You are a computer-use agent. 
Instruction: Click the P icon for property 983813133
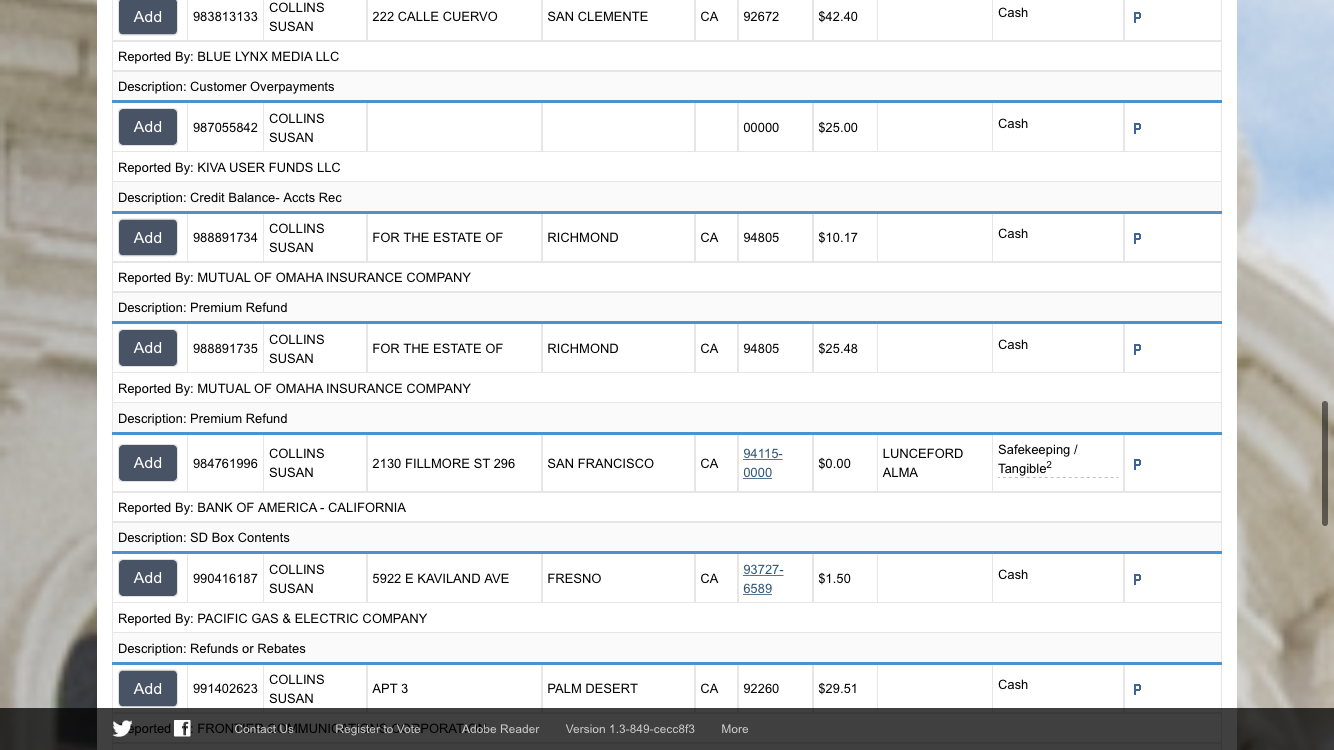point(1137,17)
